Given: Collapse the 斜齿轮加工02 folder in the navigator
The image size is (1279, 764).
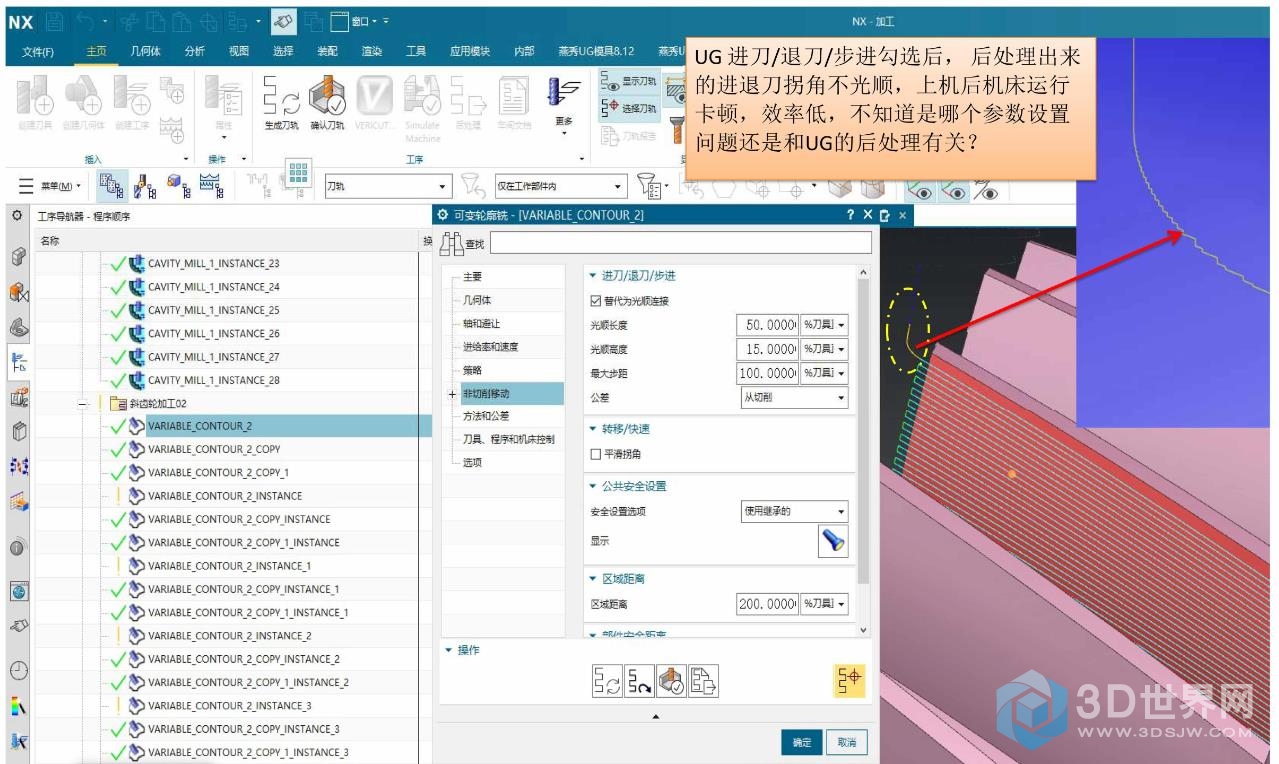Looking at the screenshot, I should pyautogui.click(x=83, y=404).
